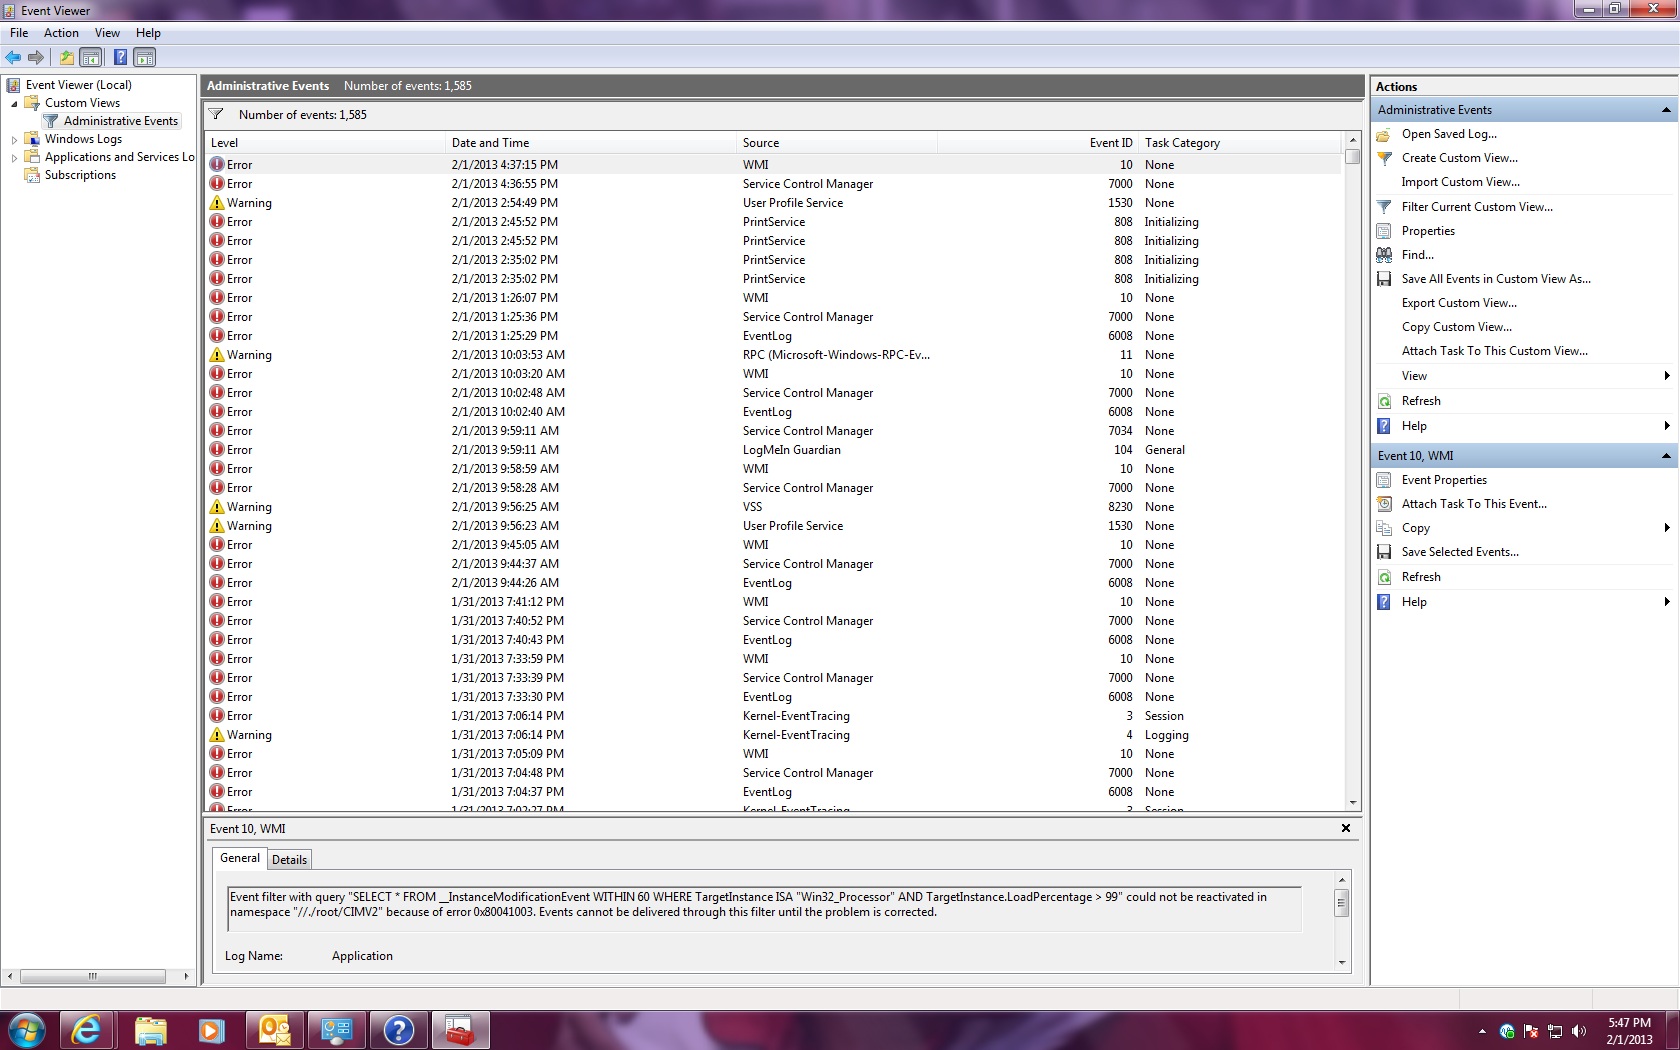Viewport: 1680px width, 1050px height.
Task: Click the filter funnel icon above event list
Action: click(x=216, y=114)
